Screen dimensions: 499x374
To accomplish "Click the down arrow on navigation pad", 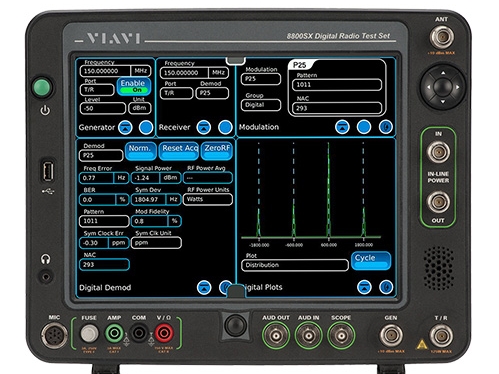I will point(443,101).
